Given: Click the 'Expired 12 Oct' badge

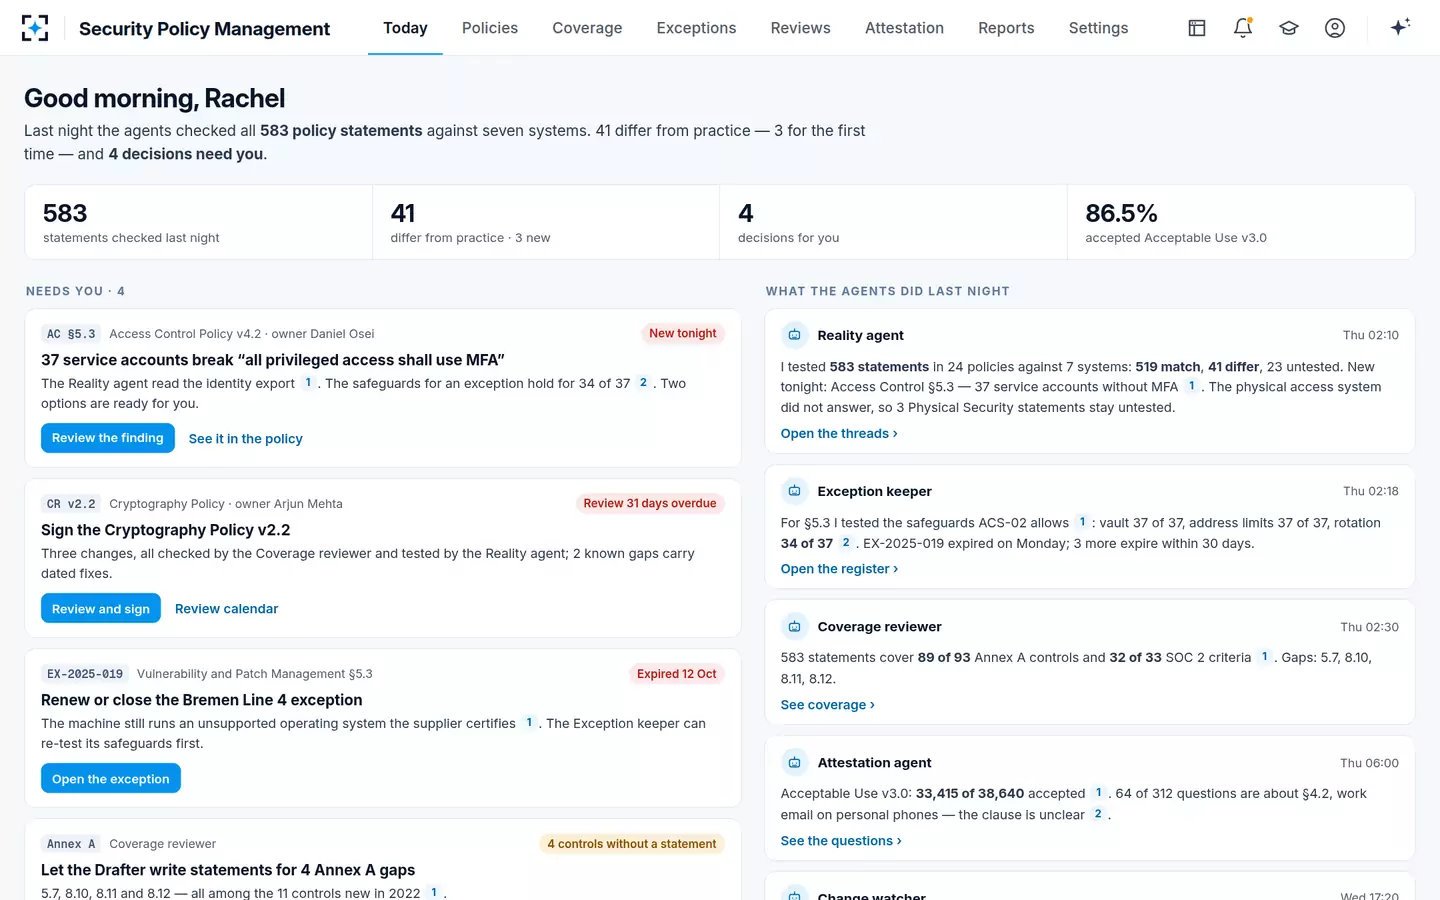Looking at the screenshot, I should tap(677, 674).
